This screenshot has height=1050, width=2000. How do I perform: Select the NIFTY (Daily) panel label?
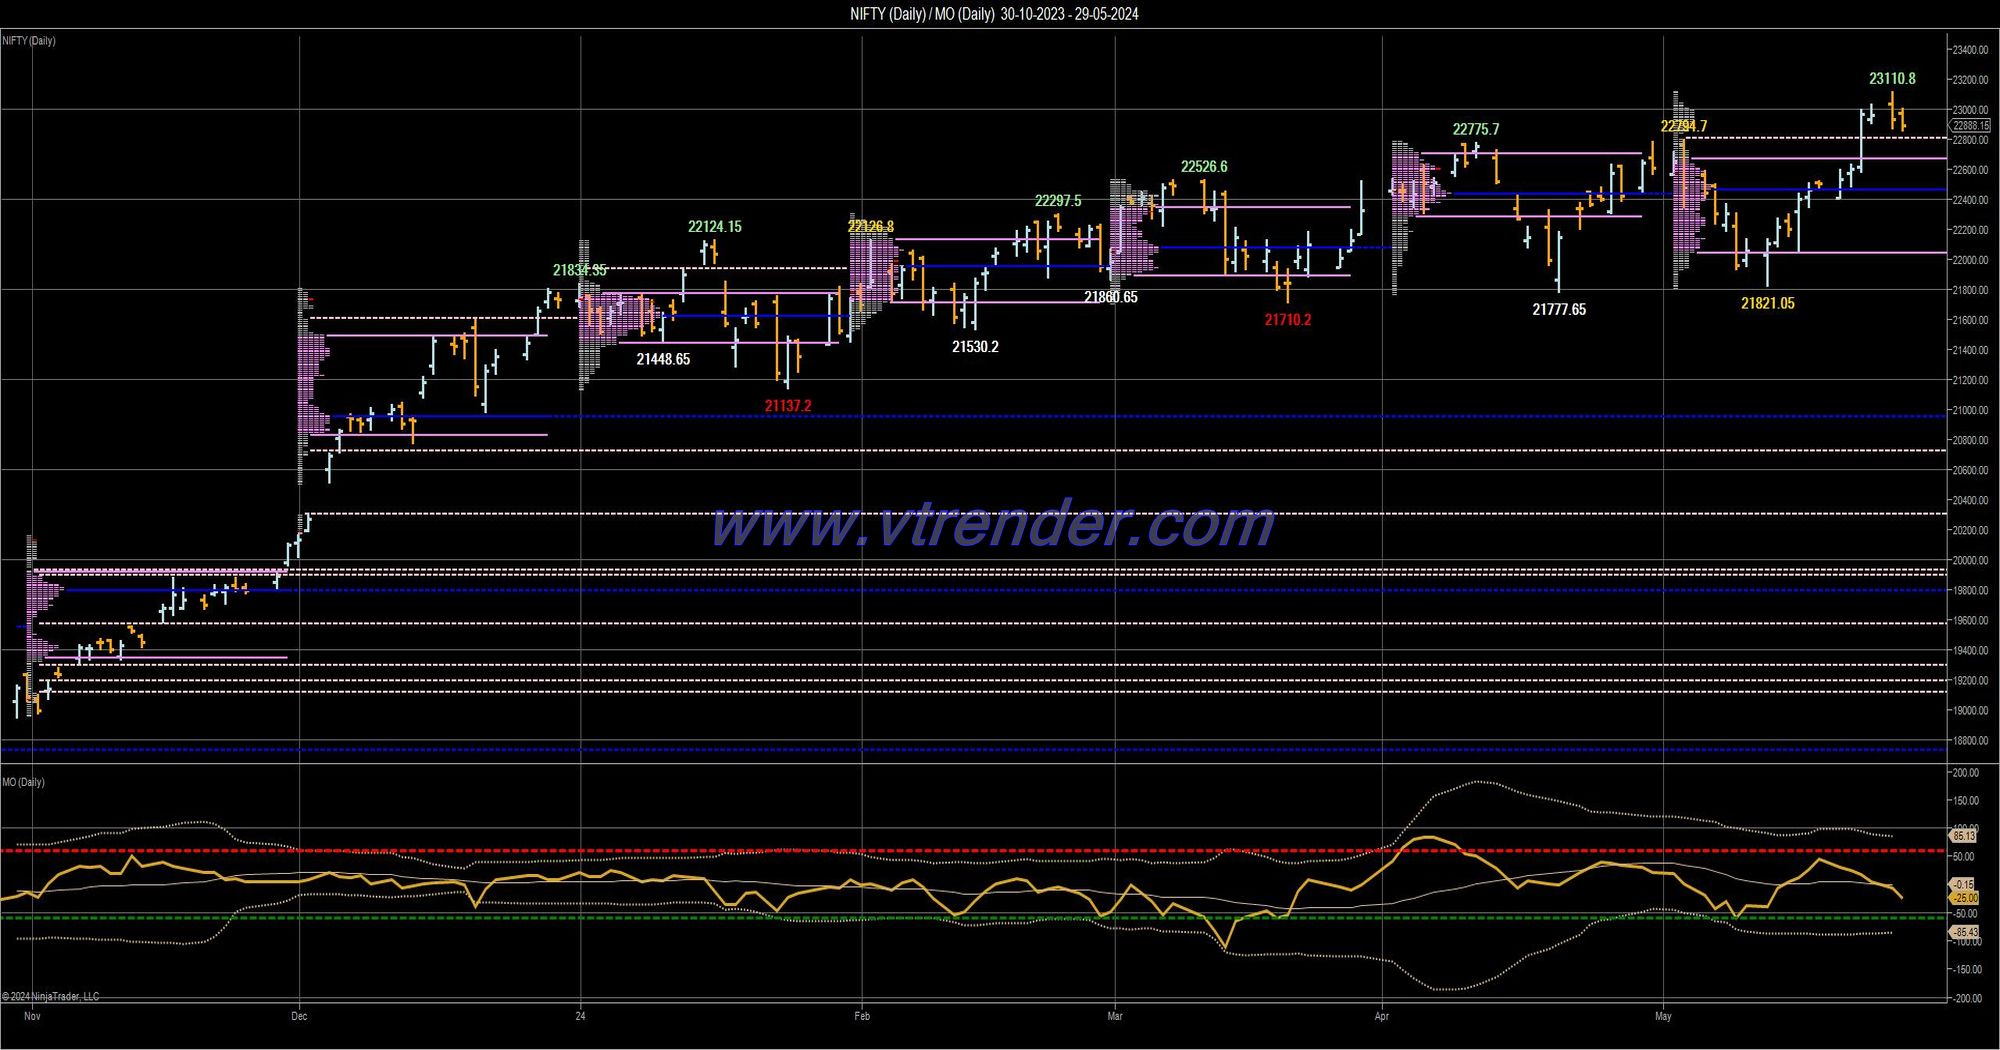[x=29, y=41]
